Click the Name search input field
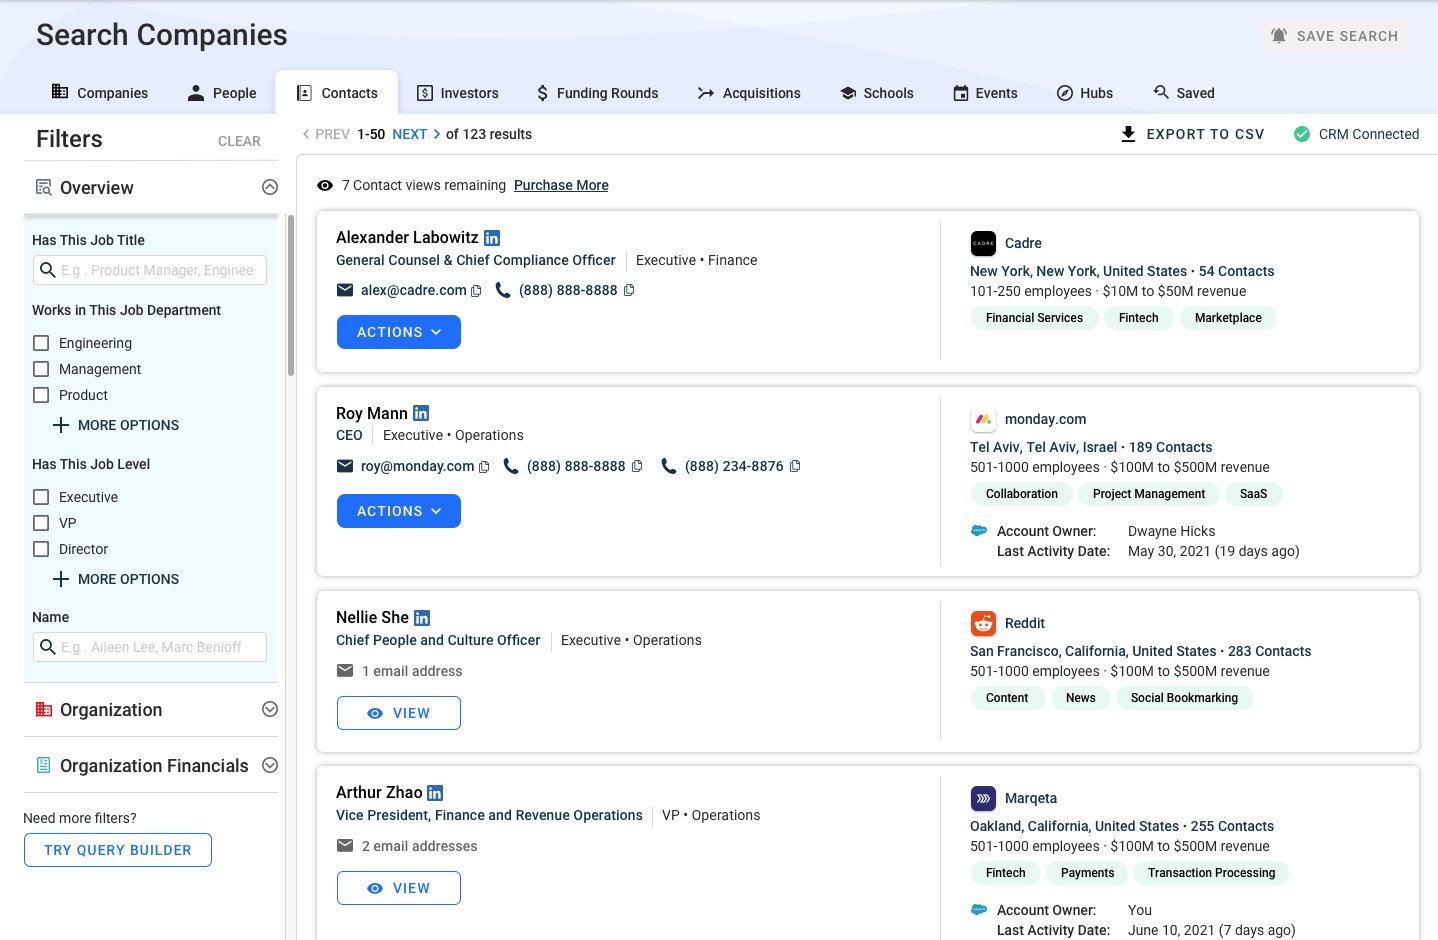The height and width of the screenshot is (940, 1438). coord(149,647)
